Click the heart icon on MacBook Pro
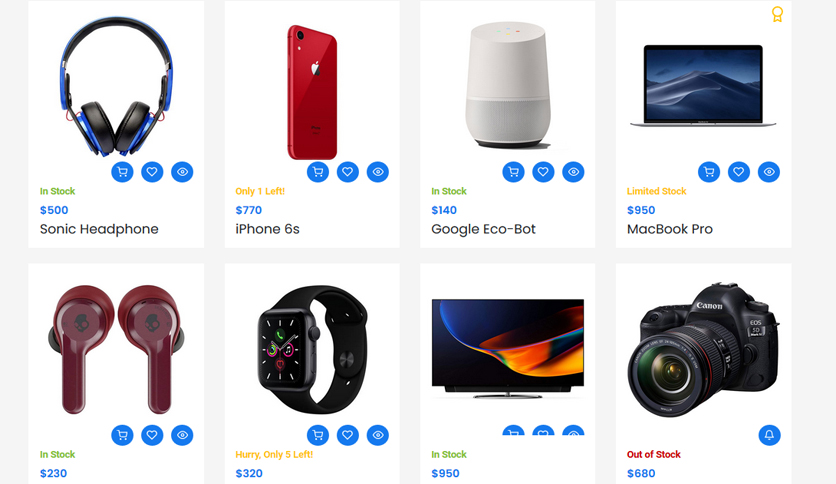 pos(739,172)
